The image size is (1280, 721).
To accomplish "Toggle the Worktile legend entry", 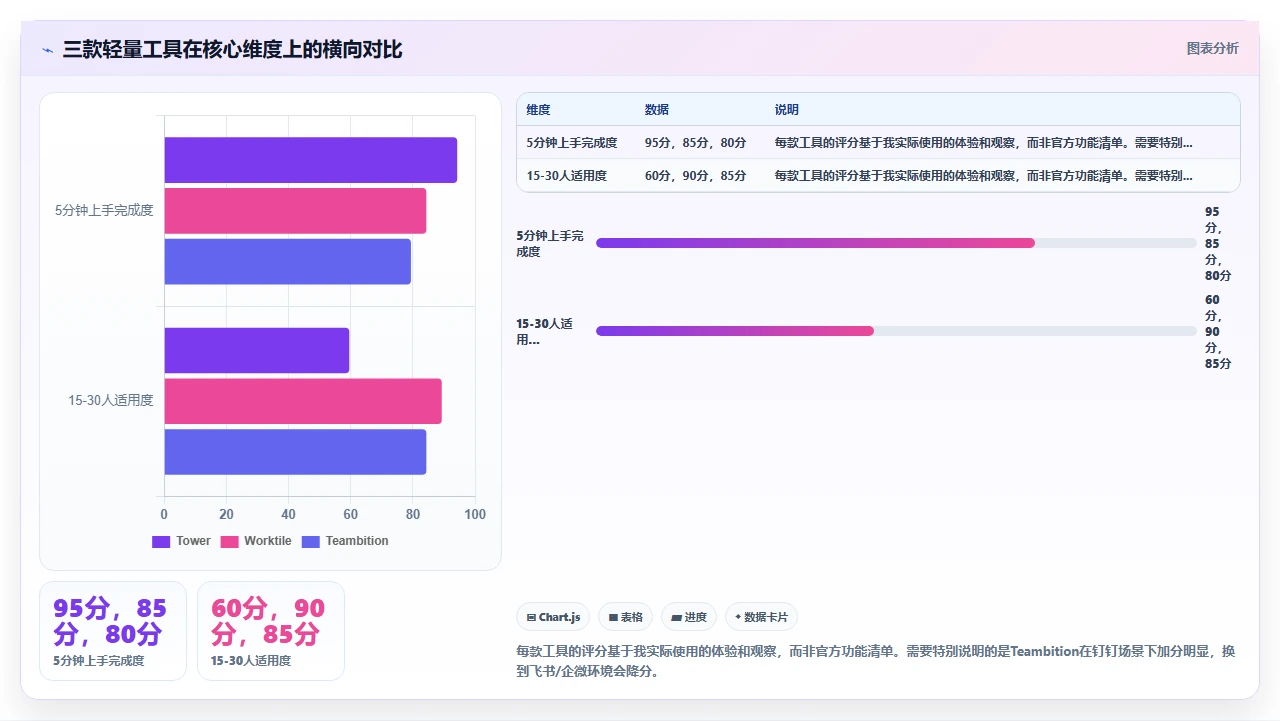I will click(x=256, y=541).
